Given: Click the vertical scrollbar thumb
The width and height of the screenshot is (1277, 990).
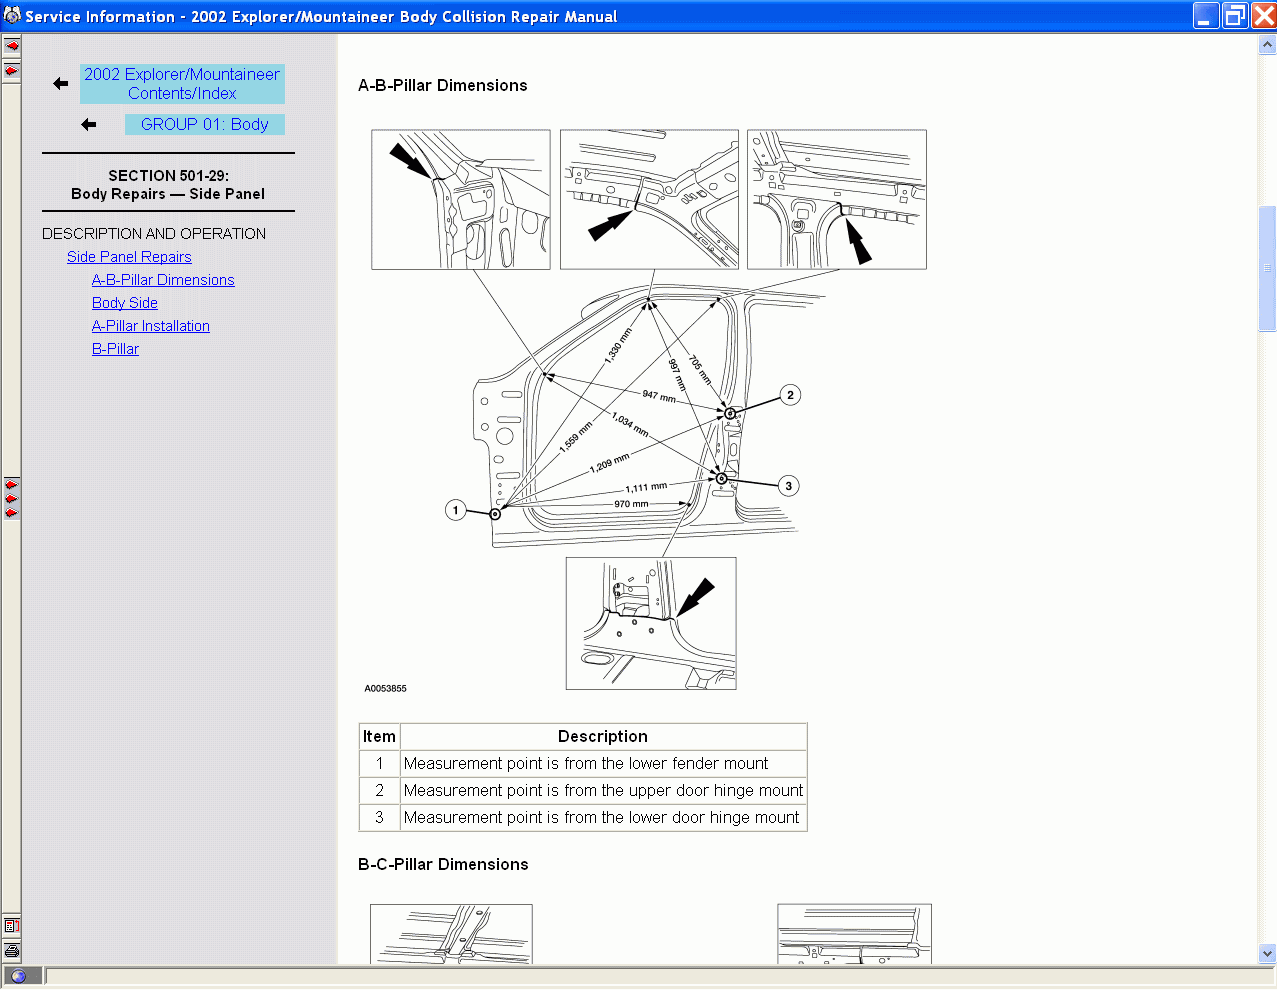Looking at the screenshot, I should coord(1267,268).
